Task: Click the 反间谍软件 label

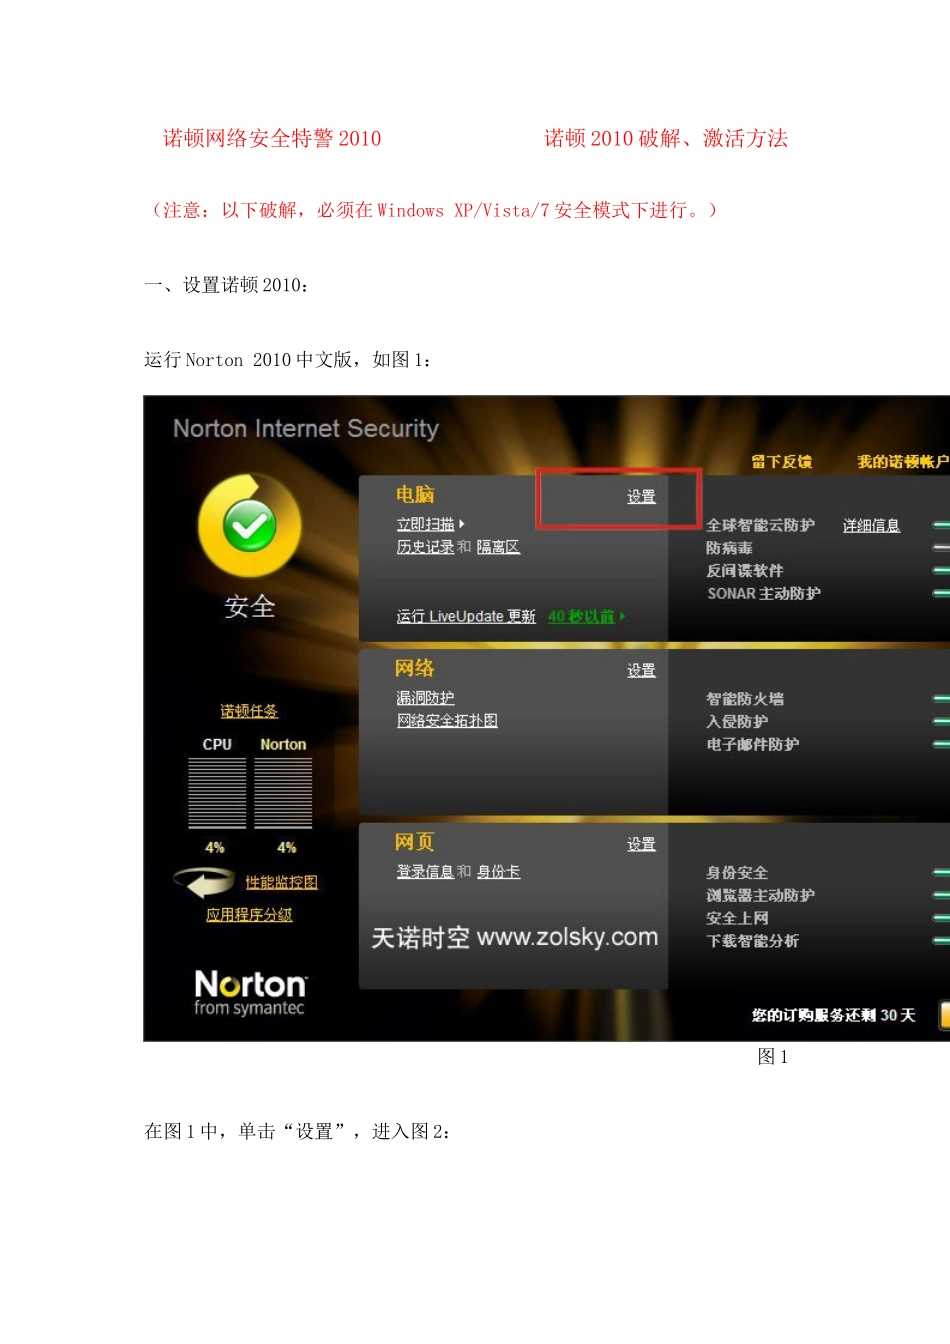Action: point(744,571)
